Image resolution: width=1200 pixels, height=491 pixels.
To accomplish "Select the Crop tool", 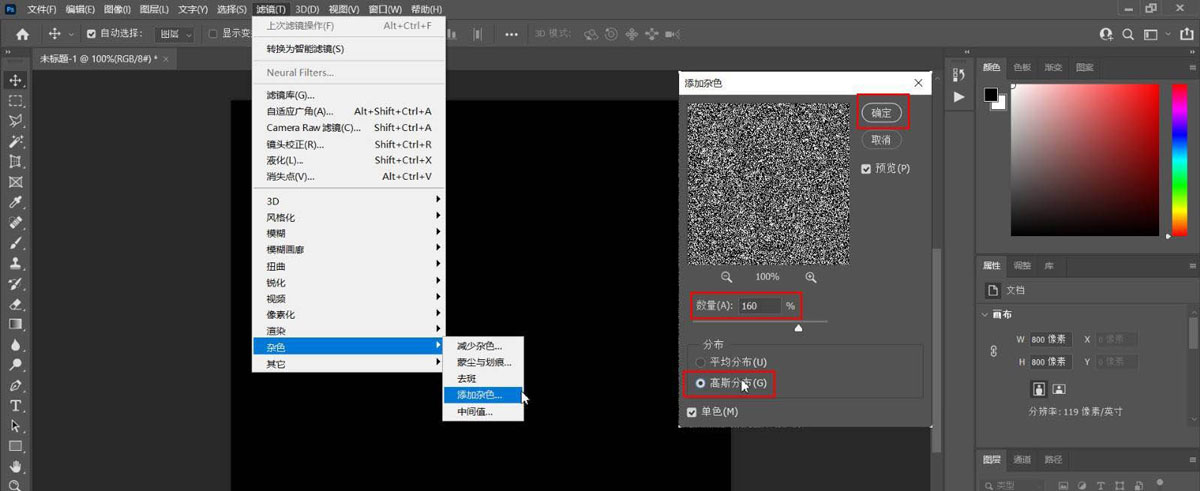I will pos(16,162).
